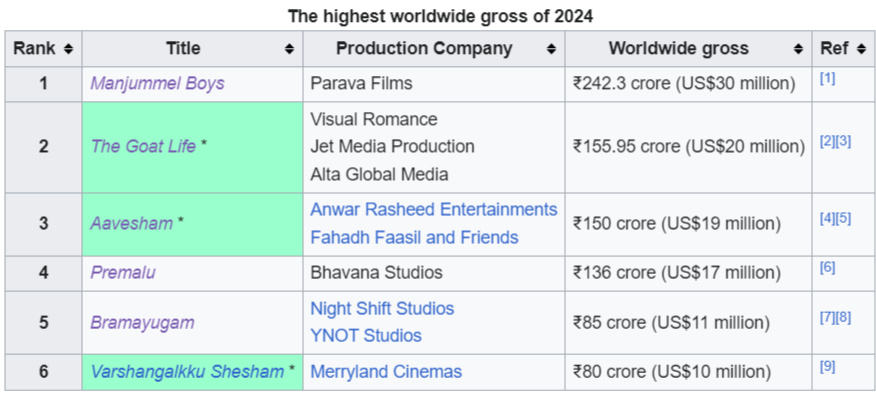Open reference [9] for Varshangalkku Shesham
876x393 pixels.
[x=827, y=367]
